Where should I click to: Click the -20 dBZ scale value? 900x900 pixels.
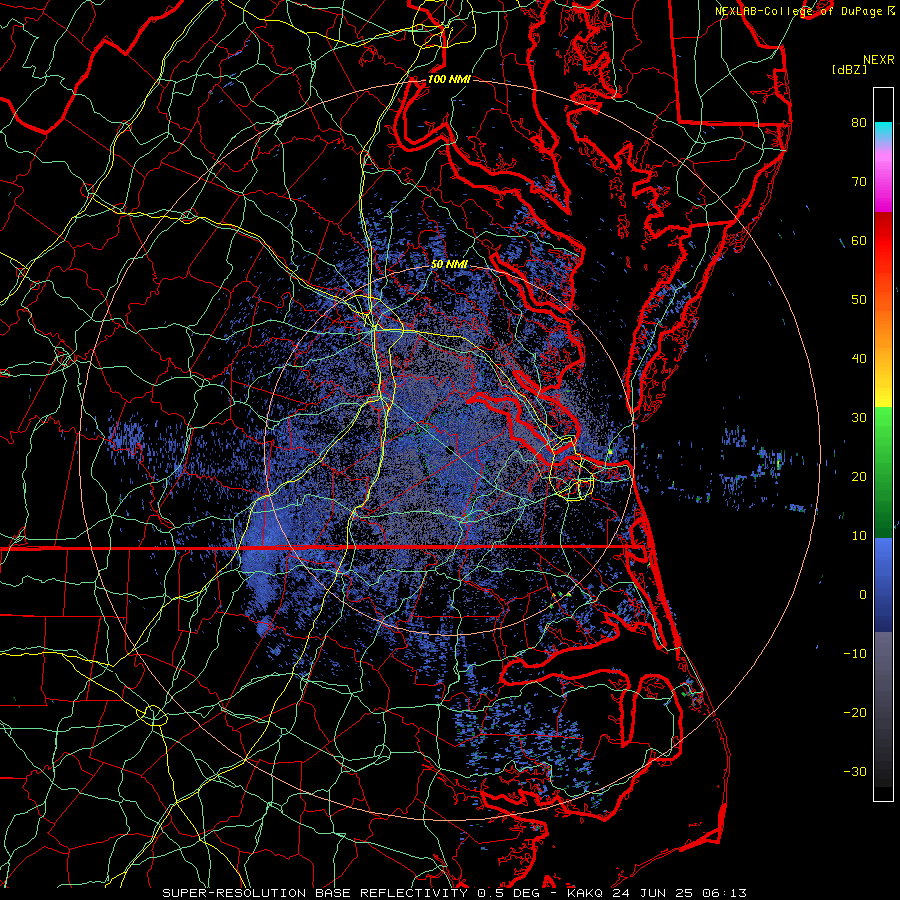pyautogui.click(x=855, y=712)
